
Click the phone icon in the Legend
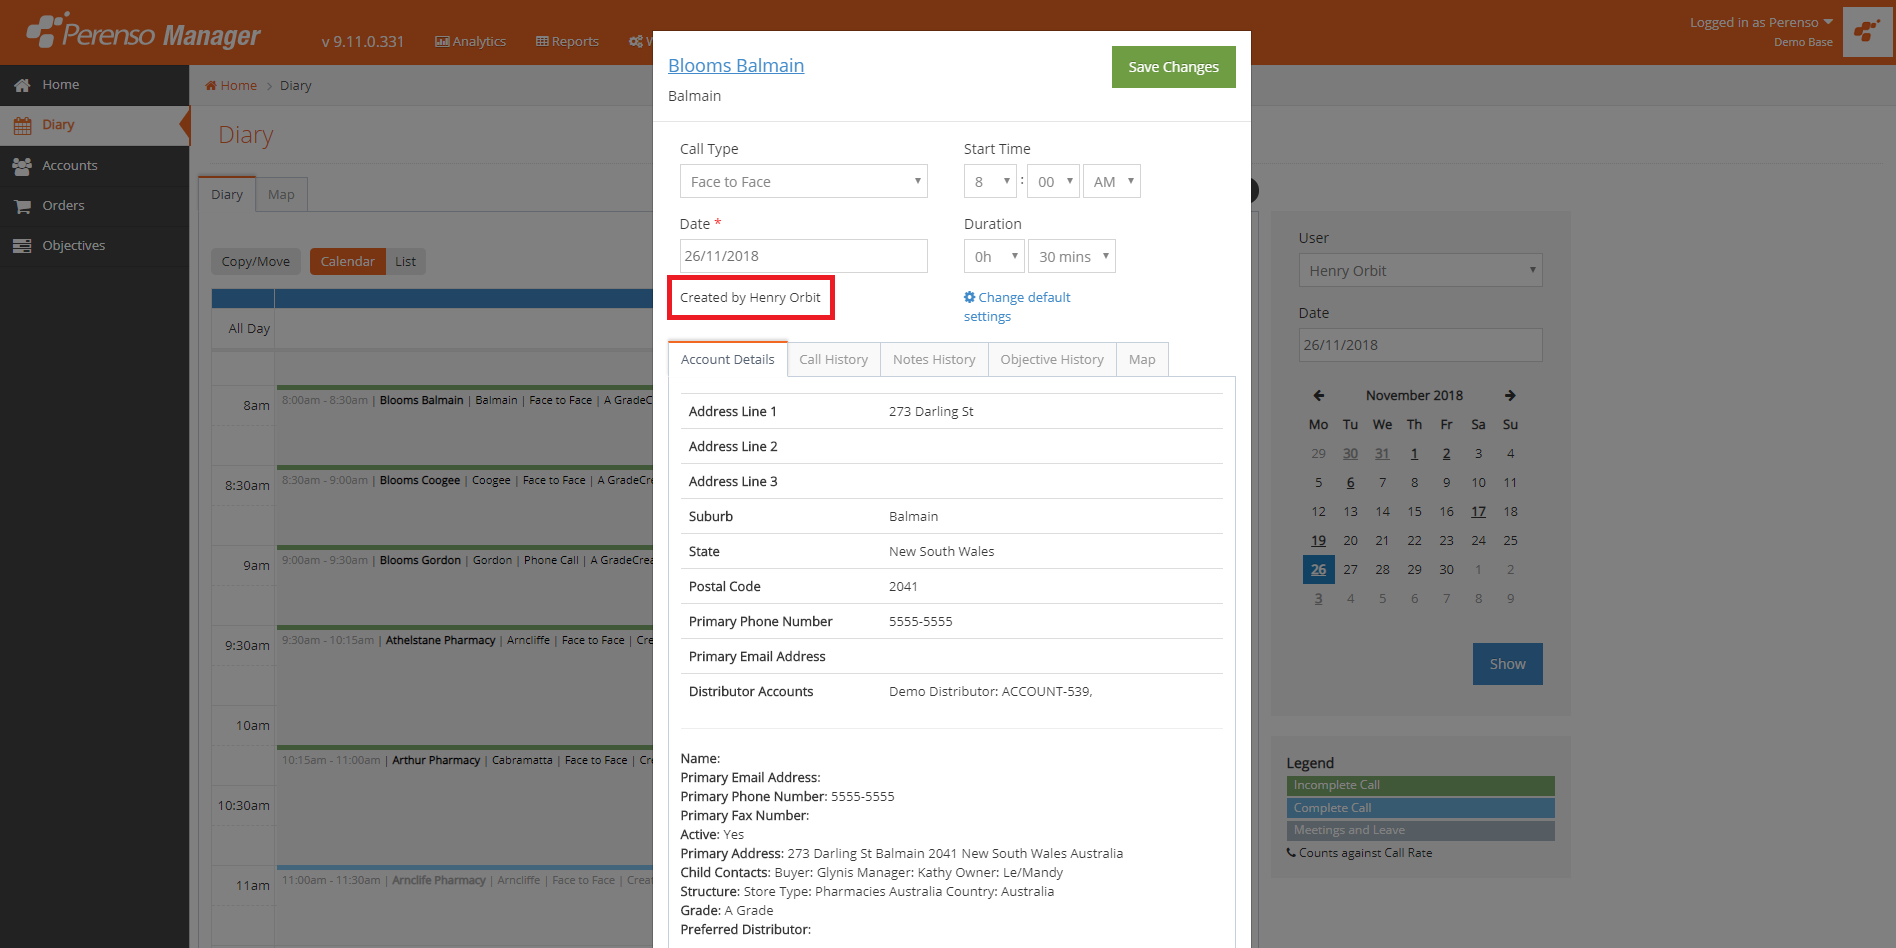tap(1291, 853)
